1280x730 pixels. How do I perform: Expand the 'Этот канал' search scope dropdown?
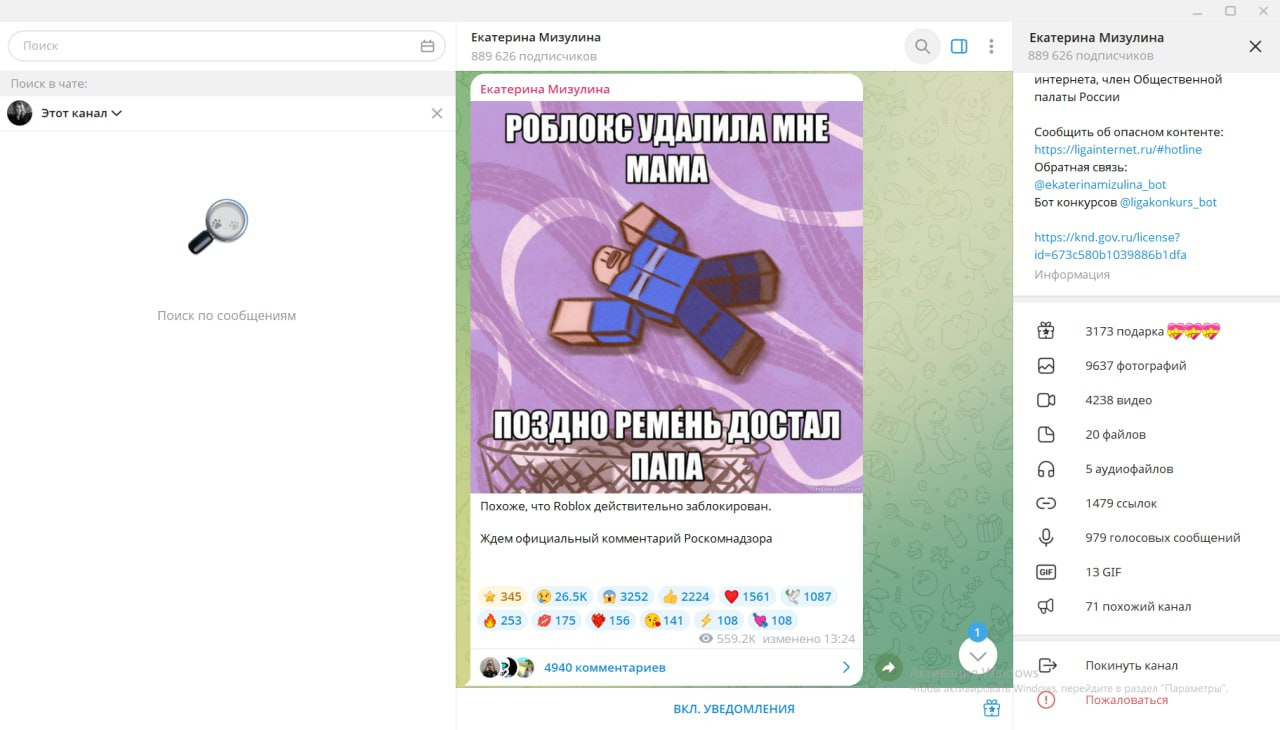point(82,113)
